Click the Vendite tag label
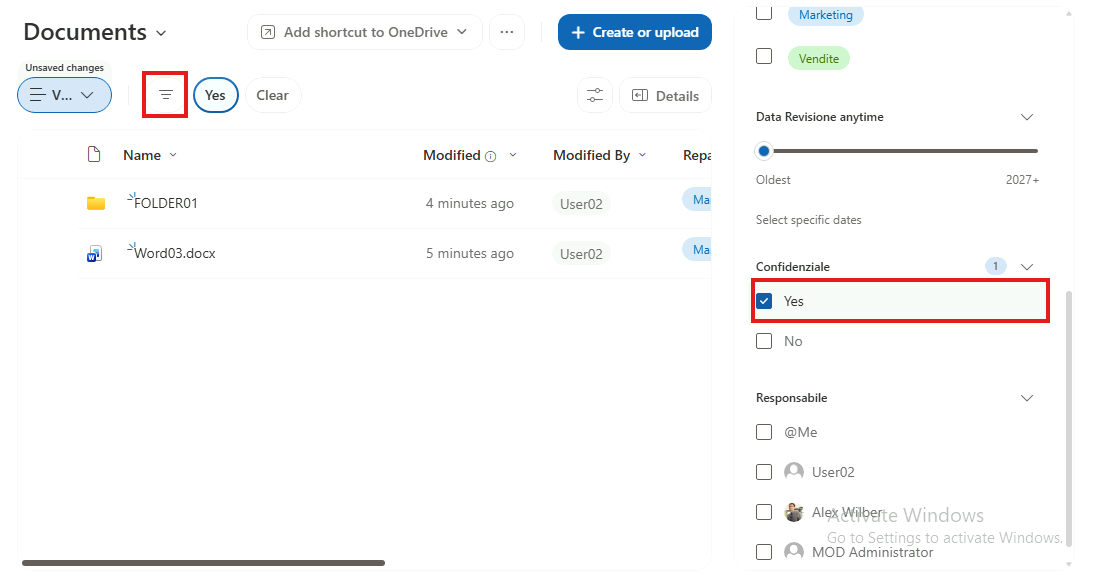1100x583 pixels. pos(819,58)
